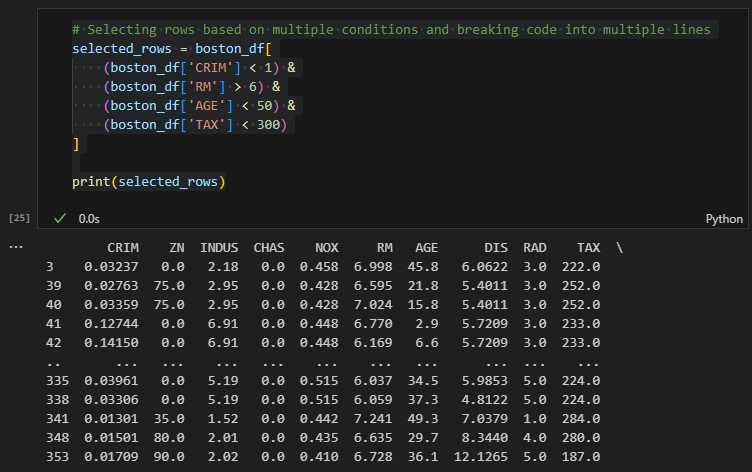Click the 0.0s execution time
This screenshot has width=752, height=472.
[x=89, y=219]
